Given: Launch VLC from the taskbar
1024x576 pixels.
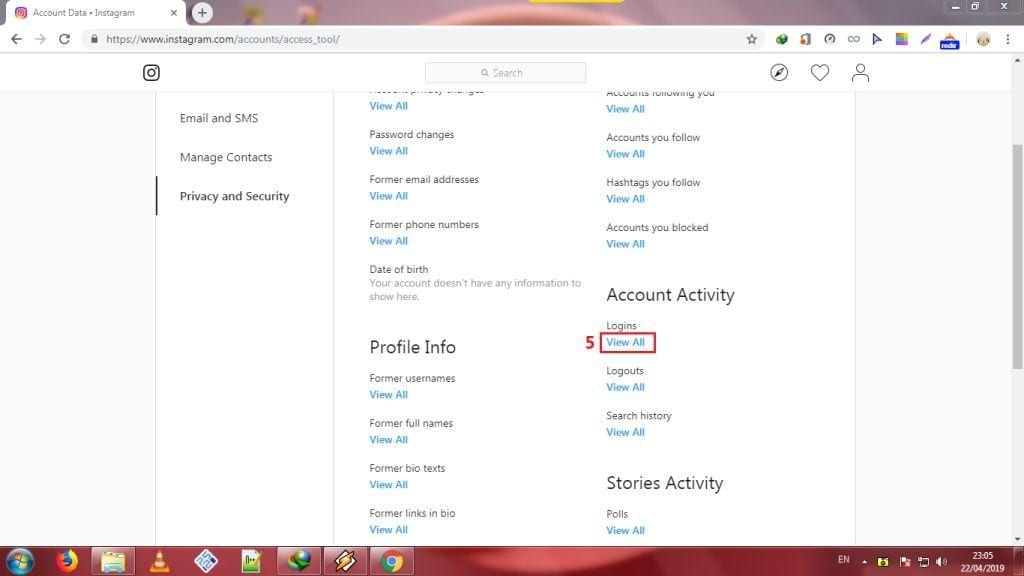Looking at the screenshot, I should pyautogui.click(x=158, y=561).
